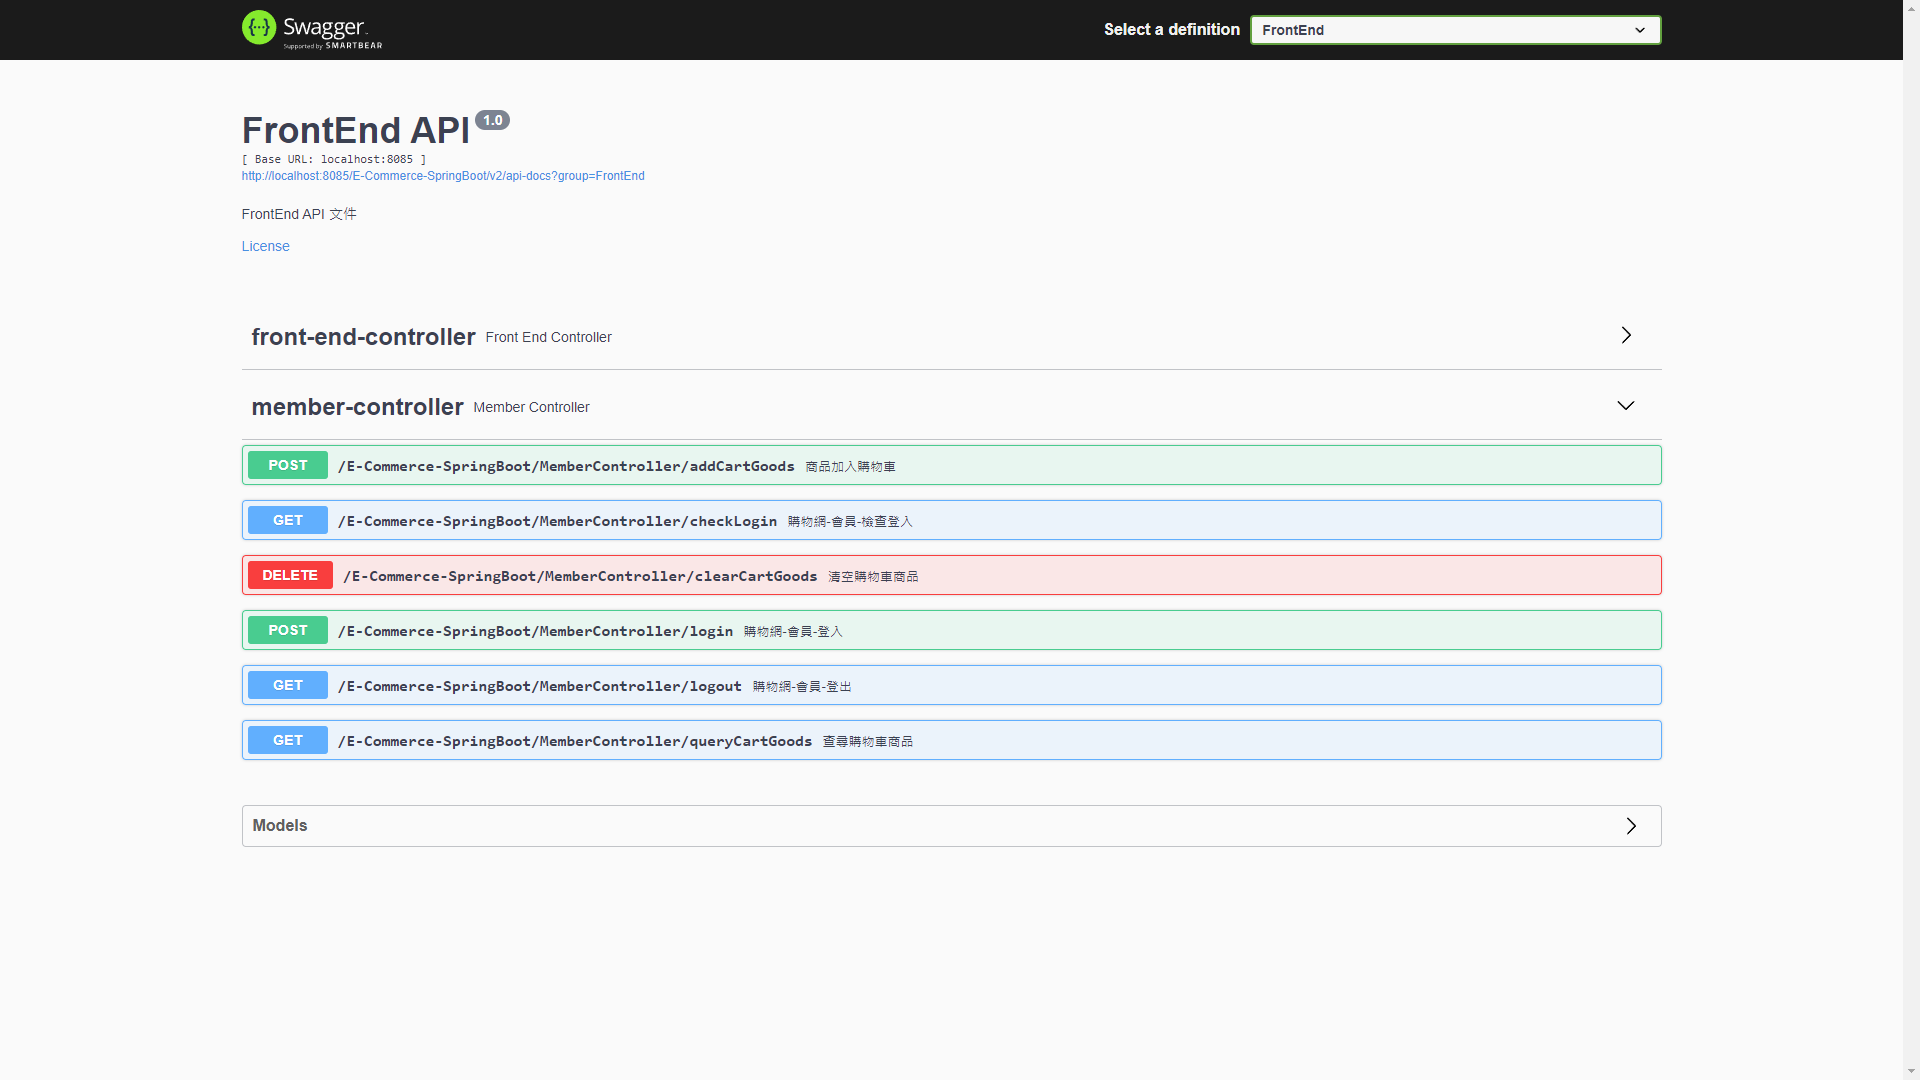Open the License link
This screenshot has height=1080, width=1920.
pos(265,246)
